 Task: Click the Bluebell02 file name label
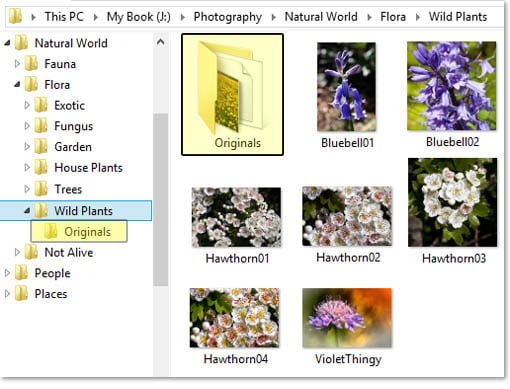pyautogui.click(x=452, y=142)
